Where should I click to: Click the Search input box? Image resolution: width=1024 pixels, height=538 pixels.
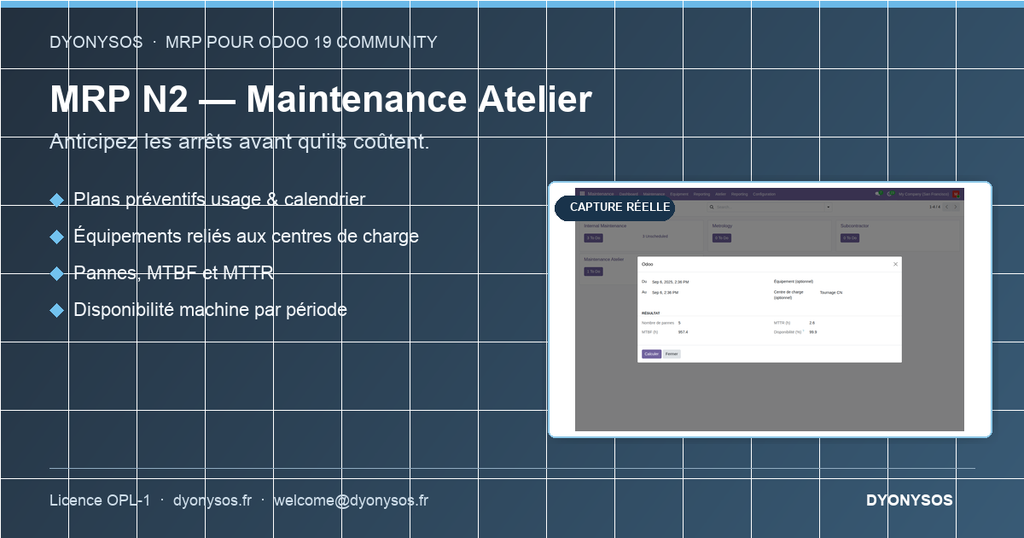pyautogui.click(x=771, y=207)
